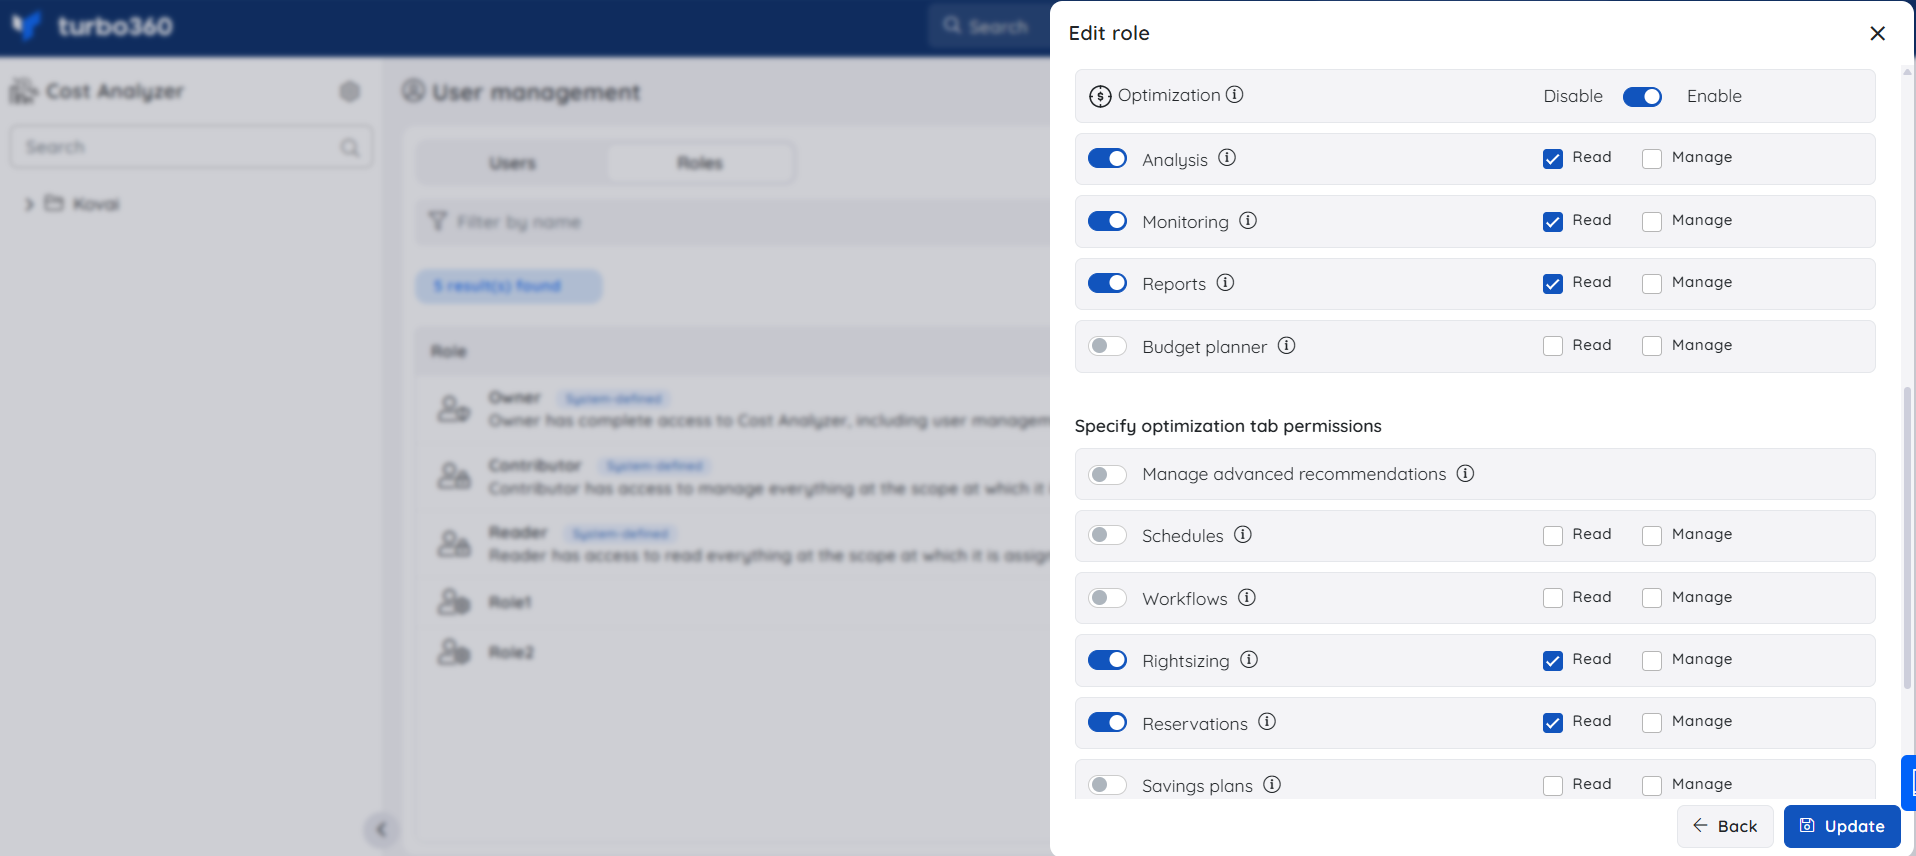Screen dimensions: 1916x856
Task: Toggle the Optimization Disable/Enable switch
Action: point(1642,96)
